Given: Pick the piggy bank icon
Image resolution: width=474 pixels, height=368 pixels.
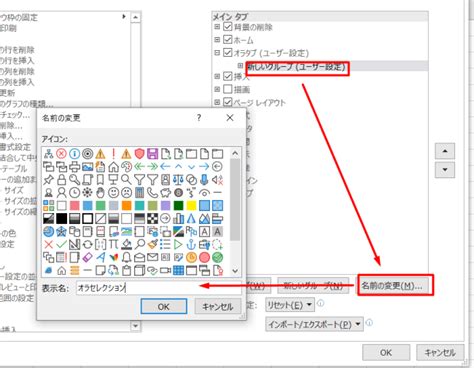Looking at the screenshot, I should [x=165, y=192].
